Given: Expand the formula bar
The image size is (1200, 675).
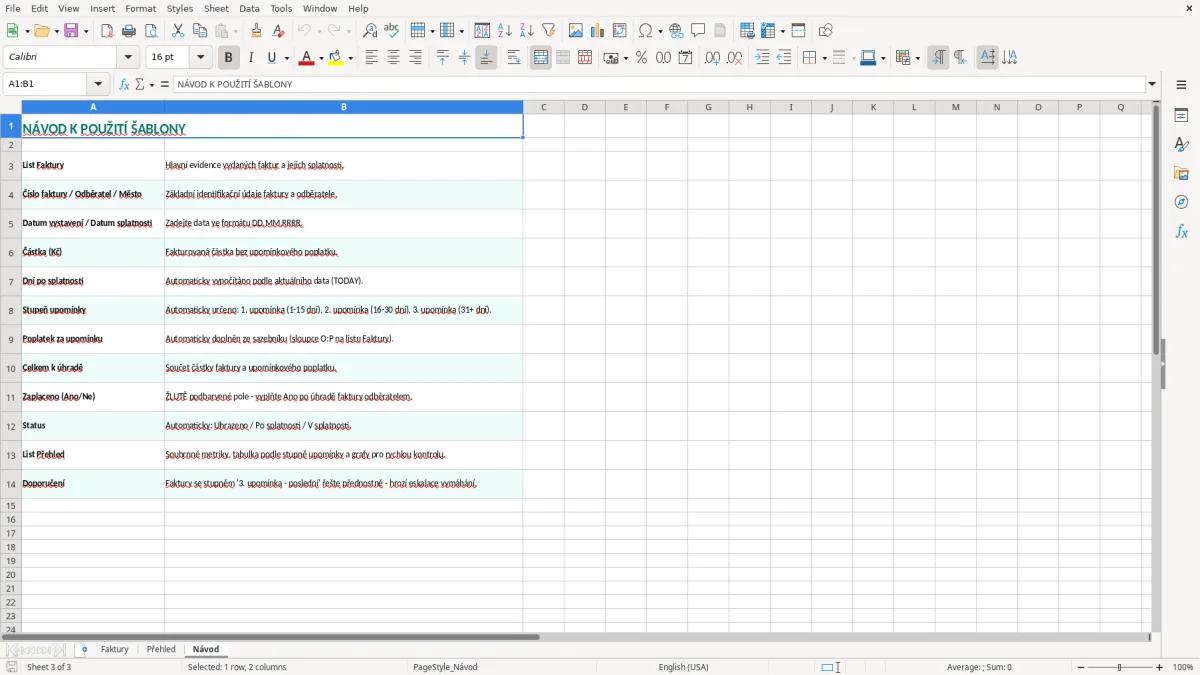Looking at the screenshot, I should click(x=1152, y=84).
